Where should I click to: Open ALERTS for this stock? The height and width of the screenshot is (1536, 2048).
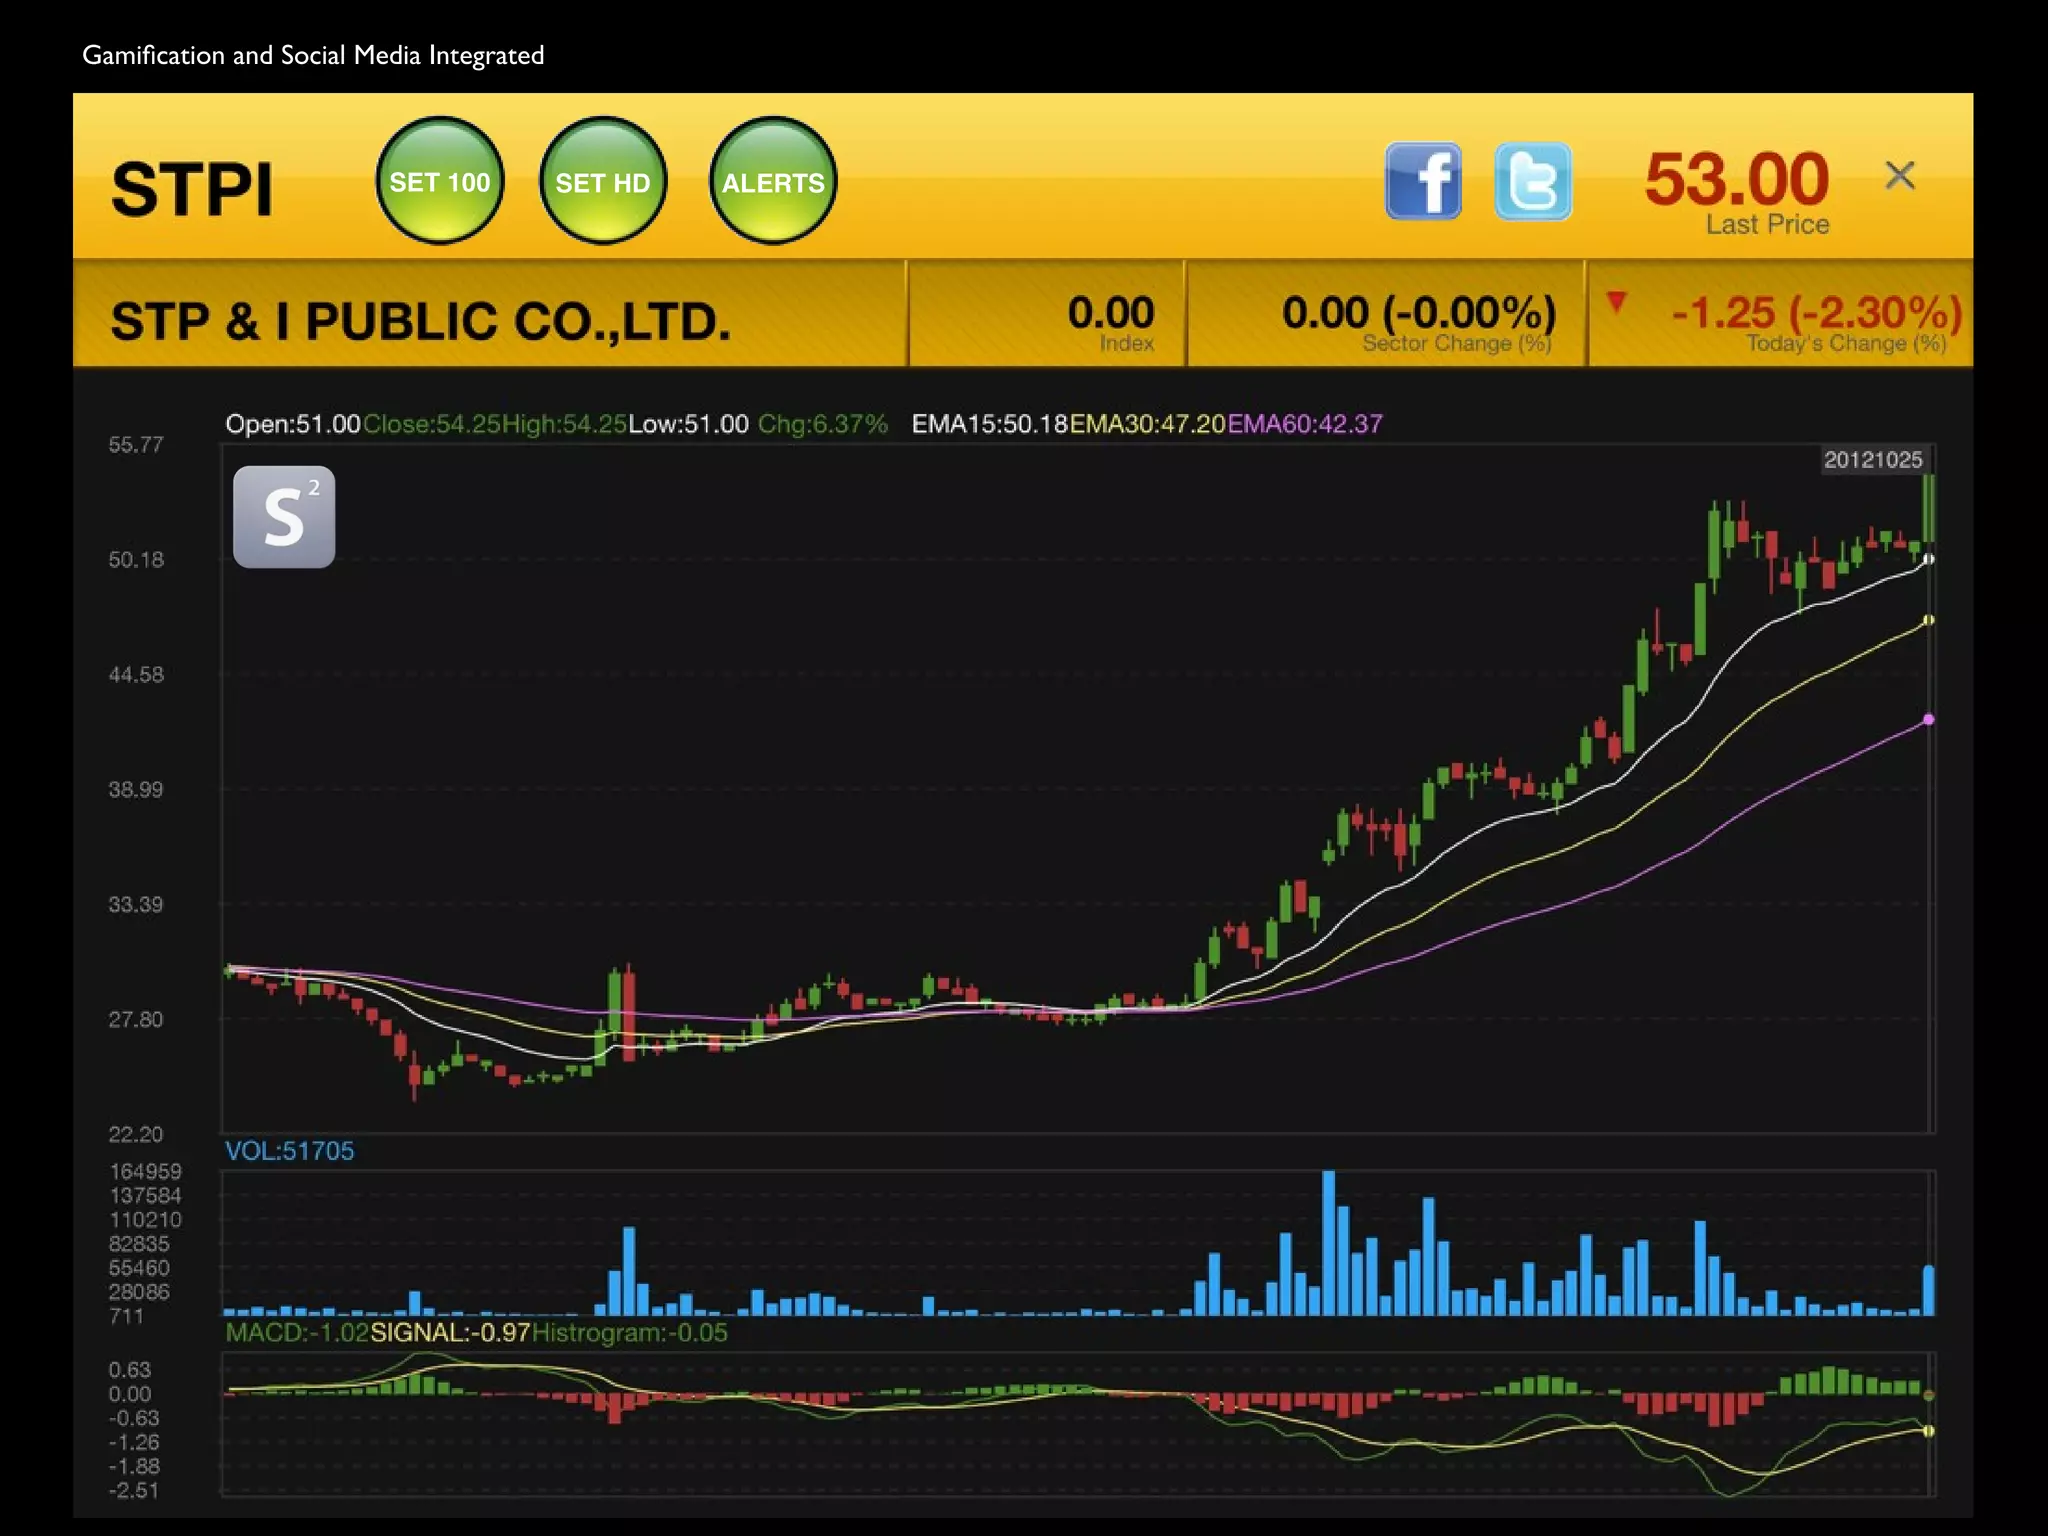(x=773, y=181)
